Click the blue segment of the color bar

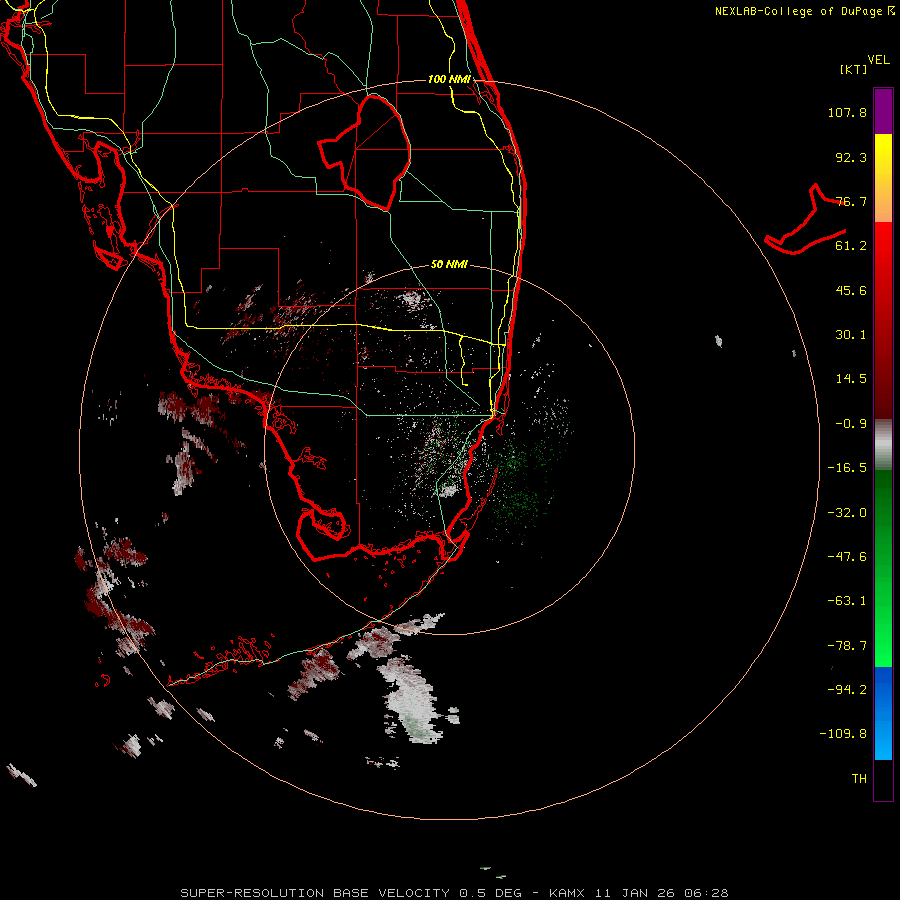pos(883,713)
